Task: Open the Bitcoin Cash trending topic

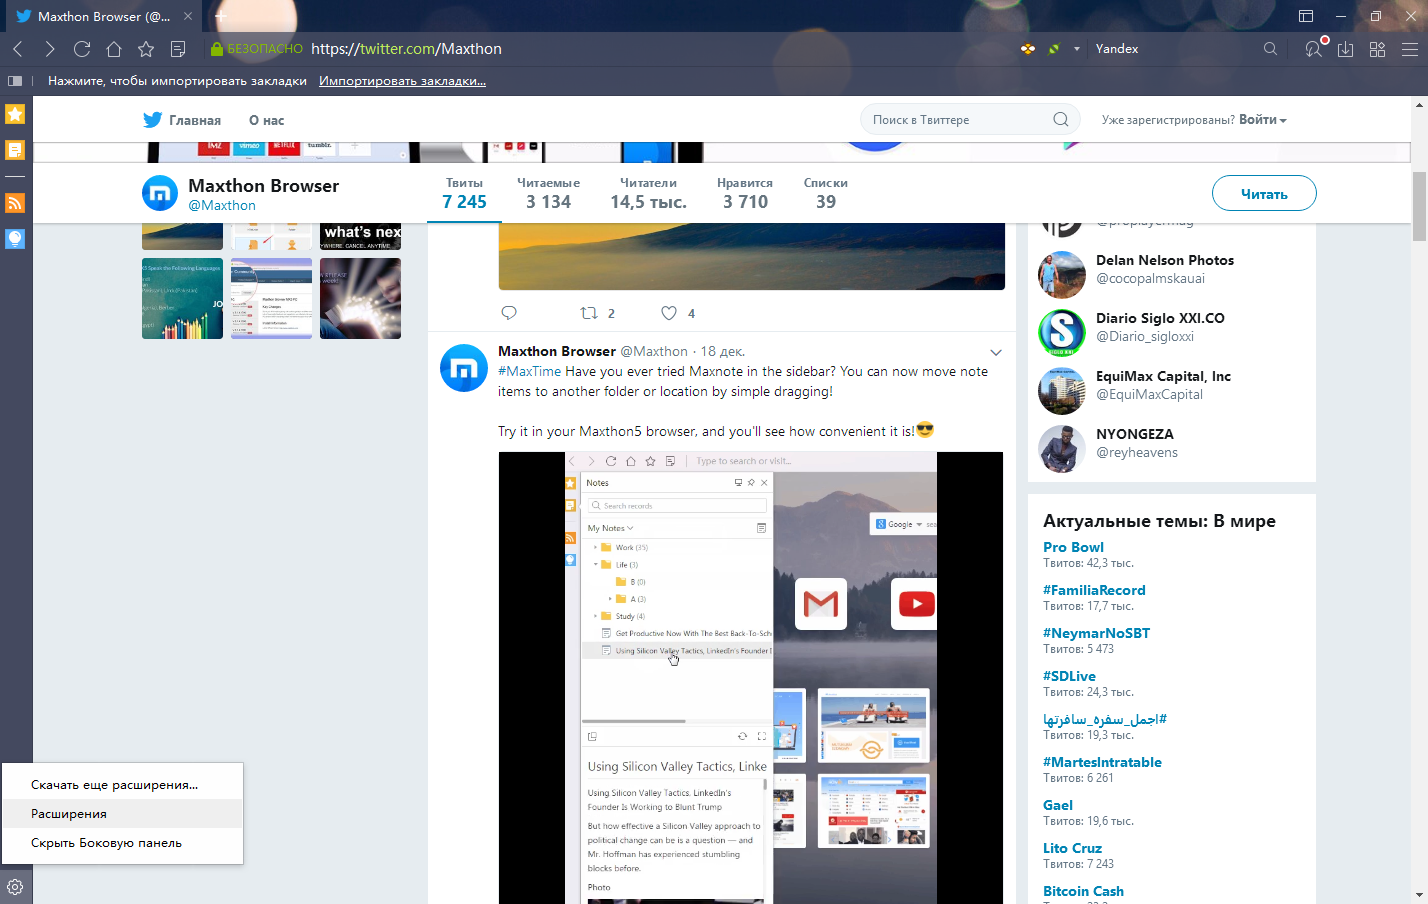Action: point(1083,891)
